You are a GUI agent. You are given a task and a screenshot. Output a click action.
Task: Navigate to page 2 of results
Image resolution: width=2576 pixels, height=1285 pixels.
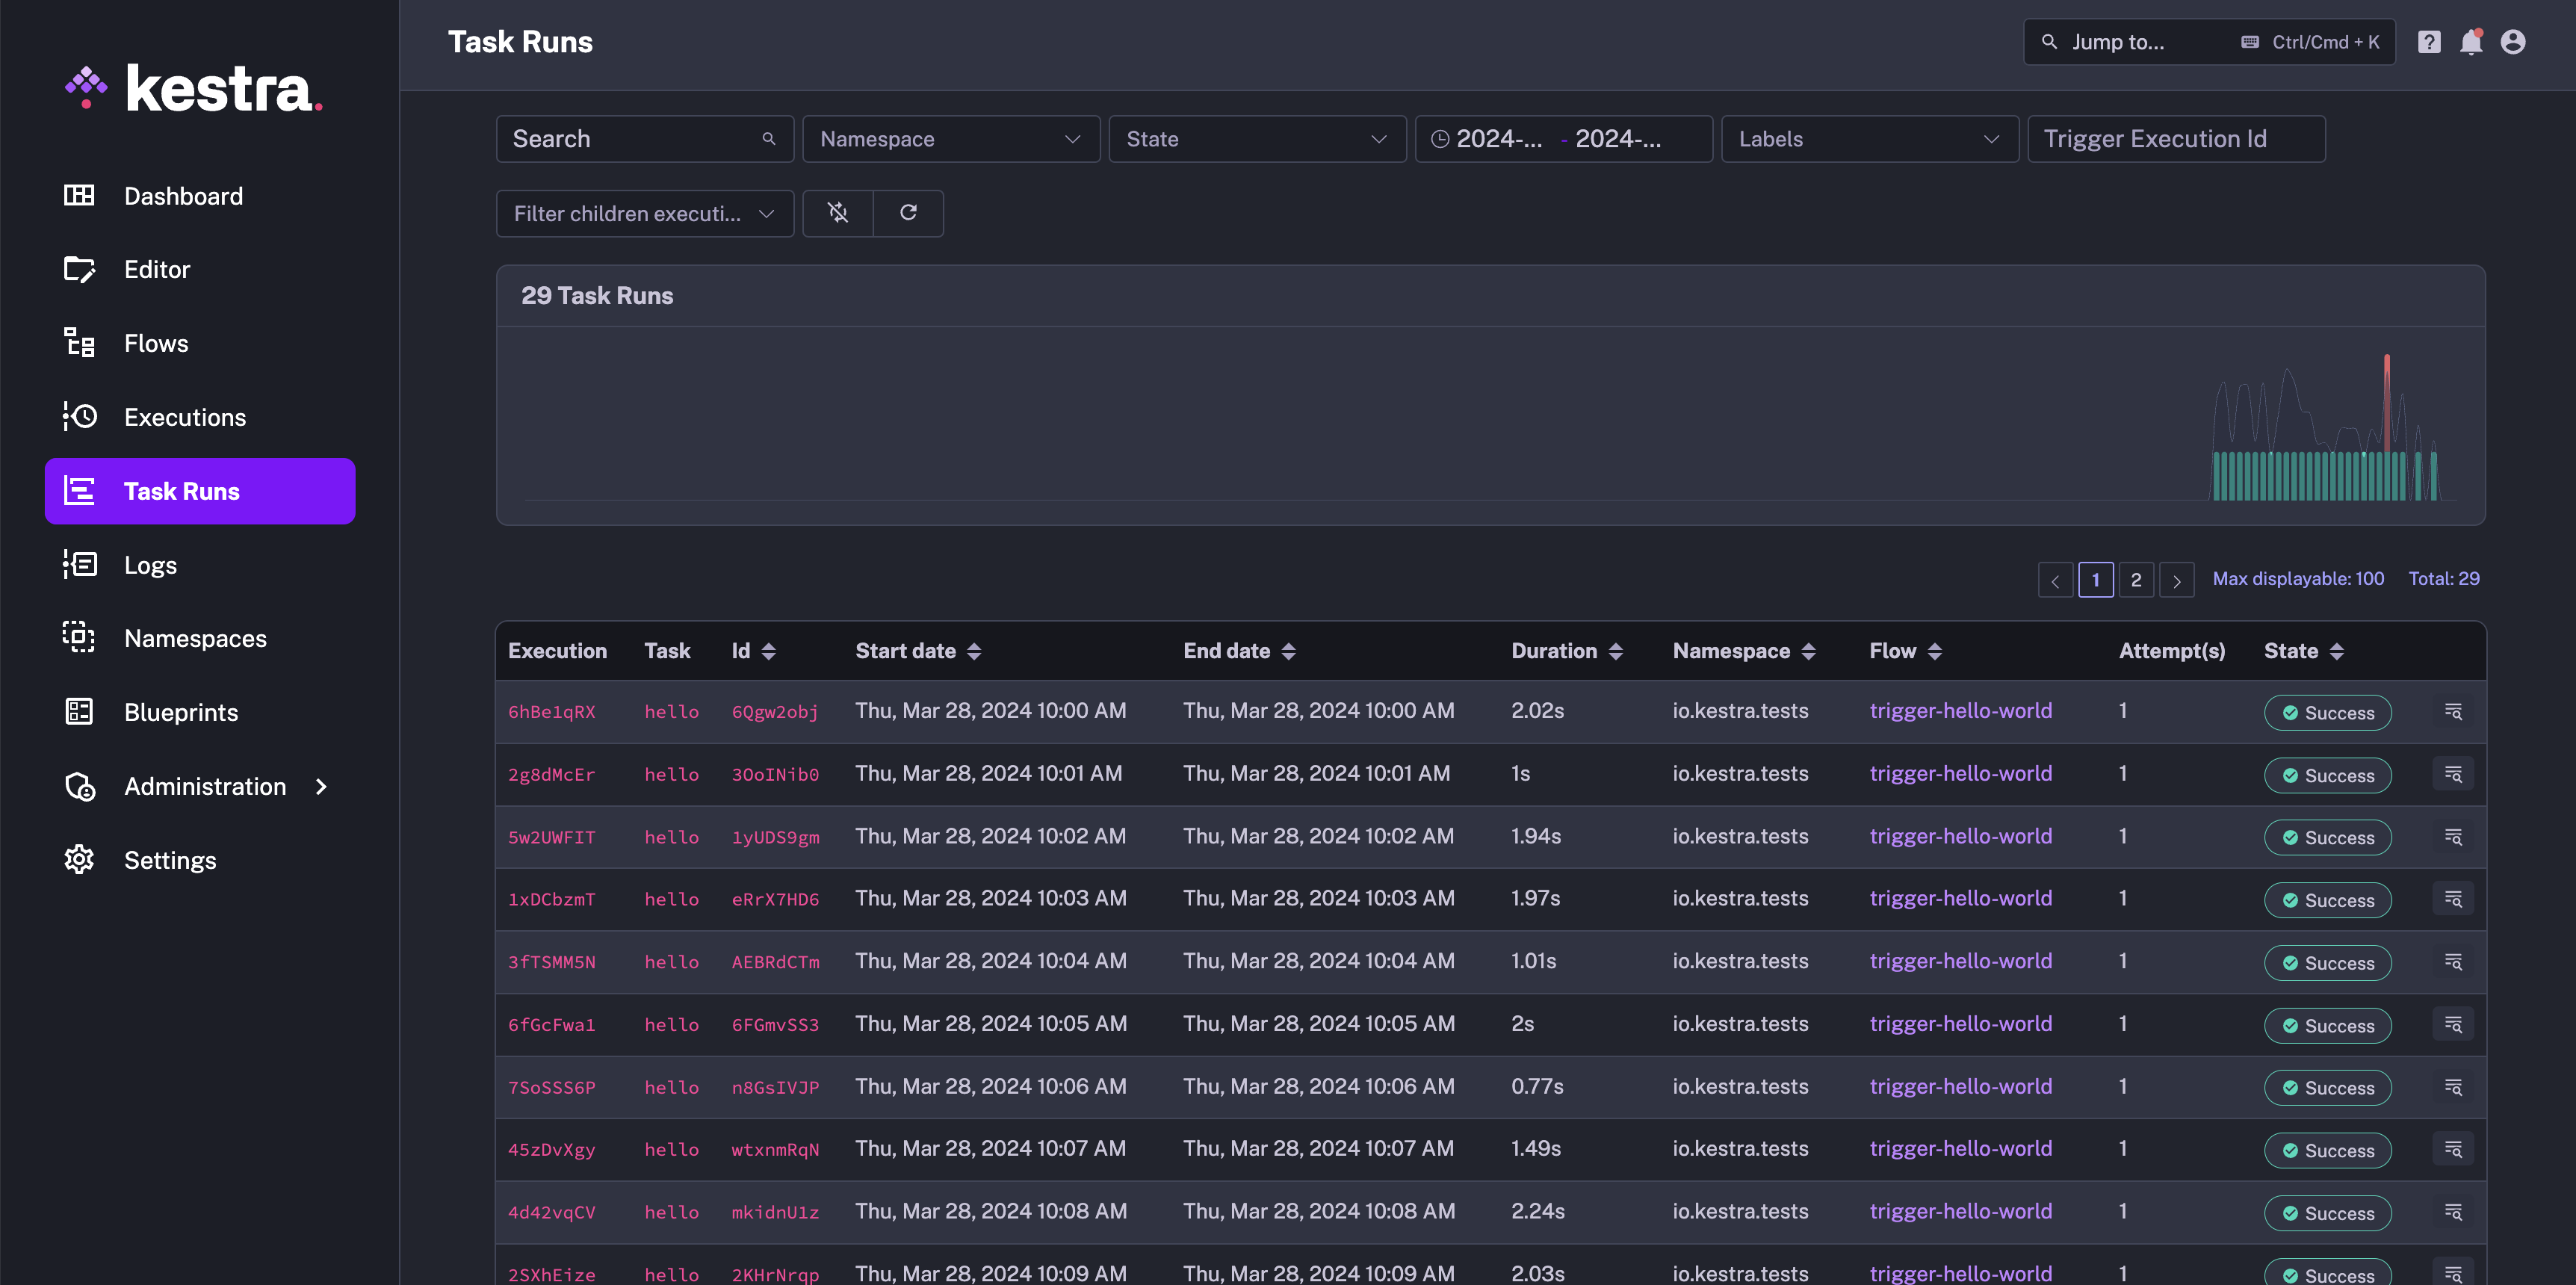[x=2136, y=578]
